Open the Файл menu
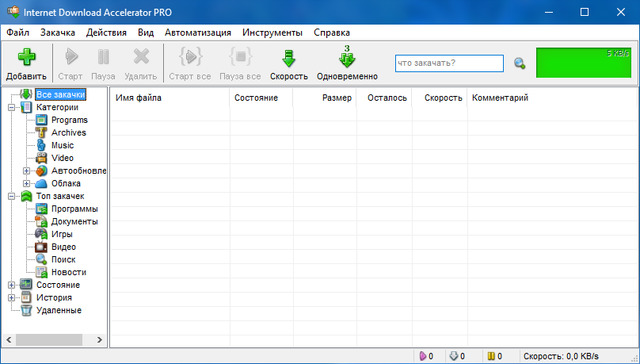640x364 pixels. 18,33
